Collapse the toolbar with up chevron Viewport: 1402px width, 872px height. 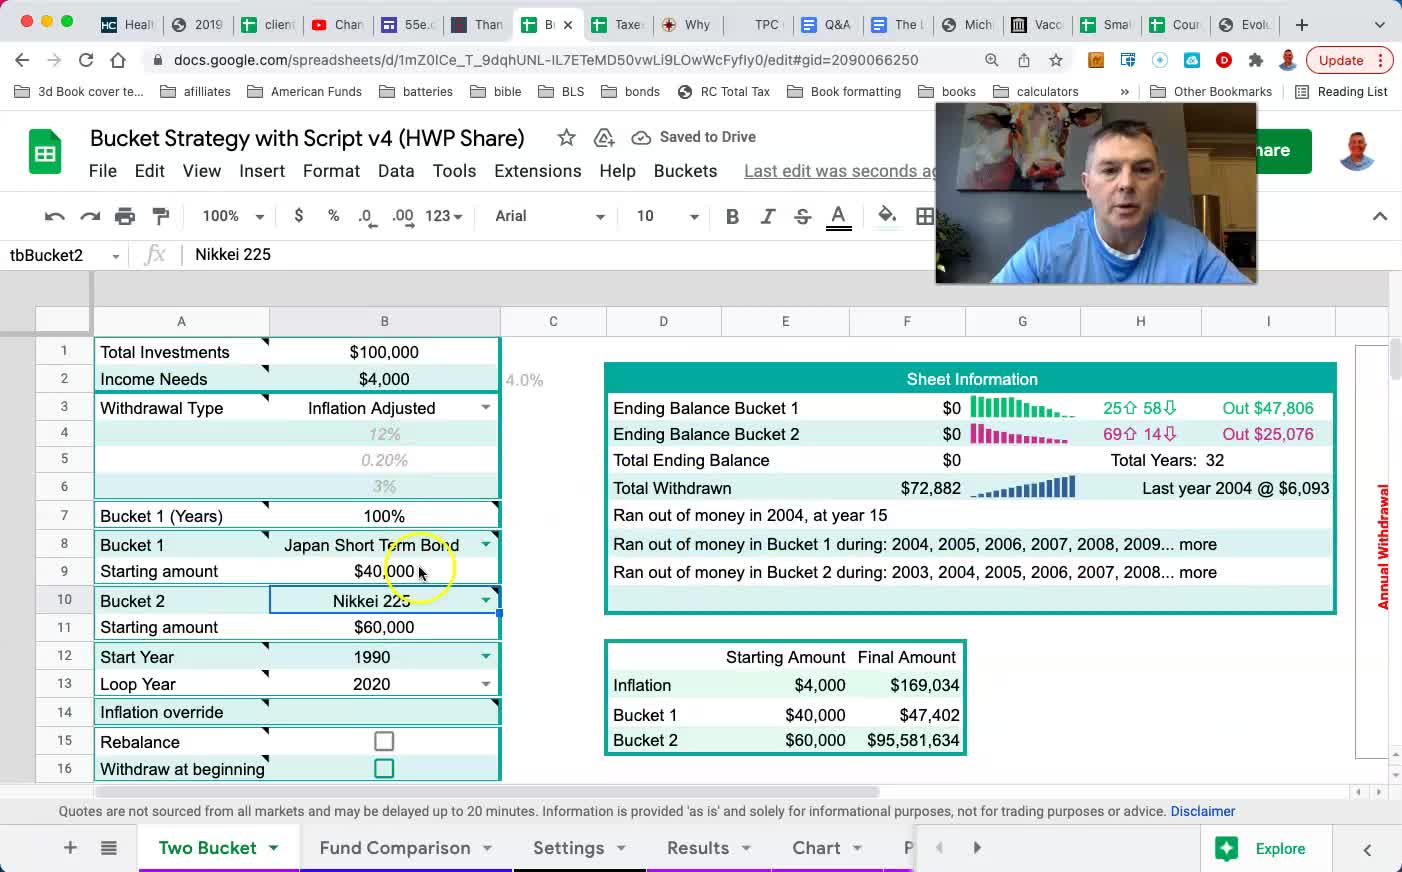click(1380, 216)
